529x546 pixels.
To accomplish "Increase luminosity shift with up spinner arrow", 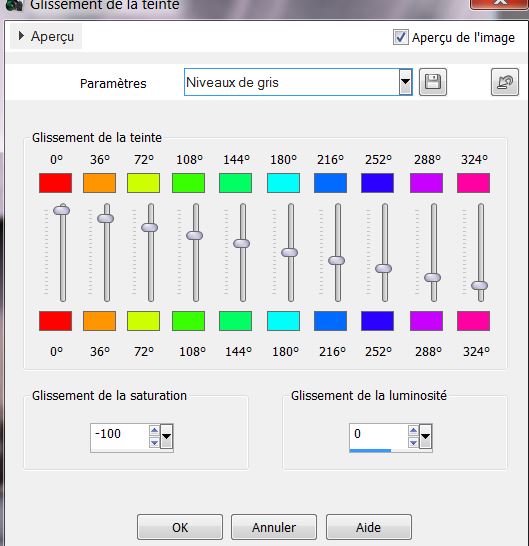I will point(413,431).
